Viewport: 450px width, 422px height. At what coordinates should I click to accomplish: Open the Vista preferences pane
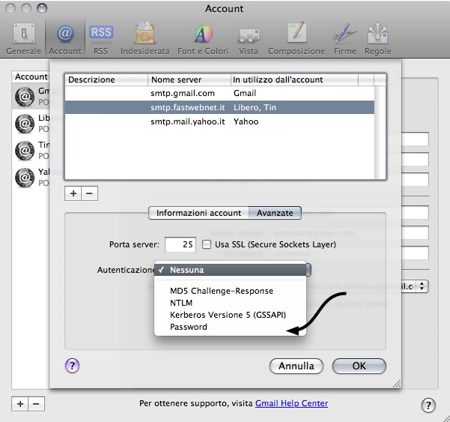click(249, 39)
